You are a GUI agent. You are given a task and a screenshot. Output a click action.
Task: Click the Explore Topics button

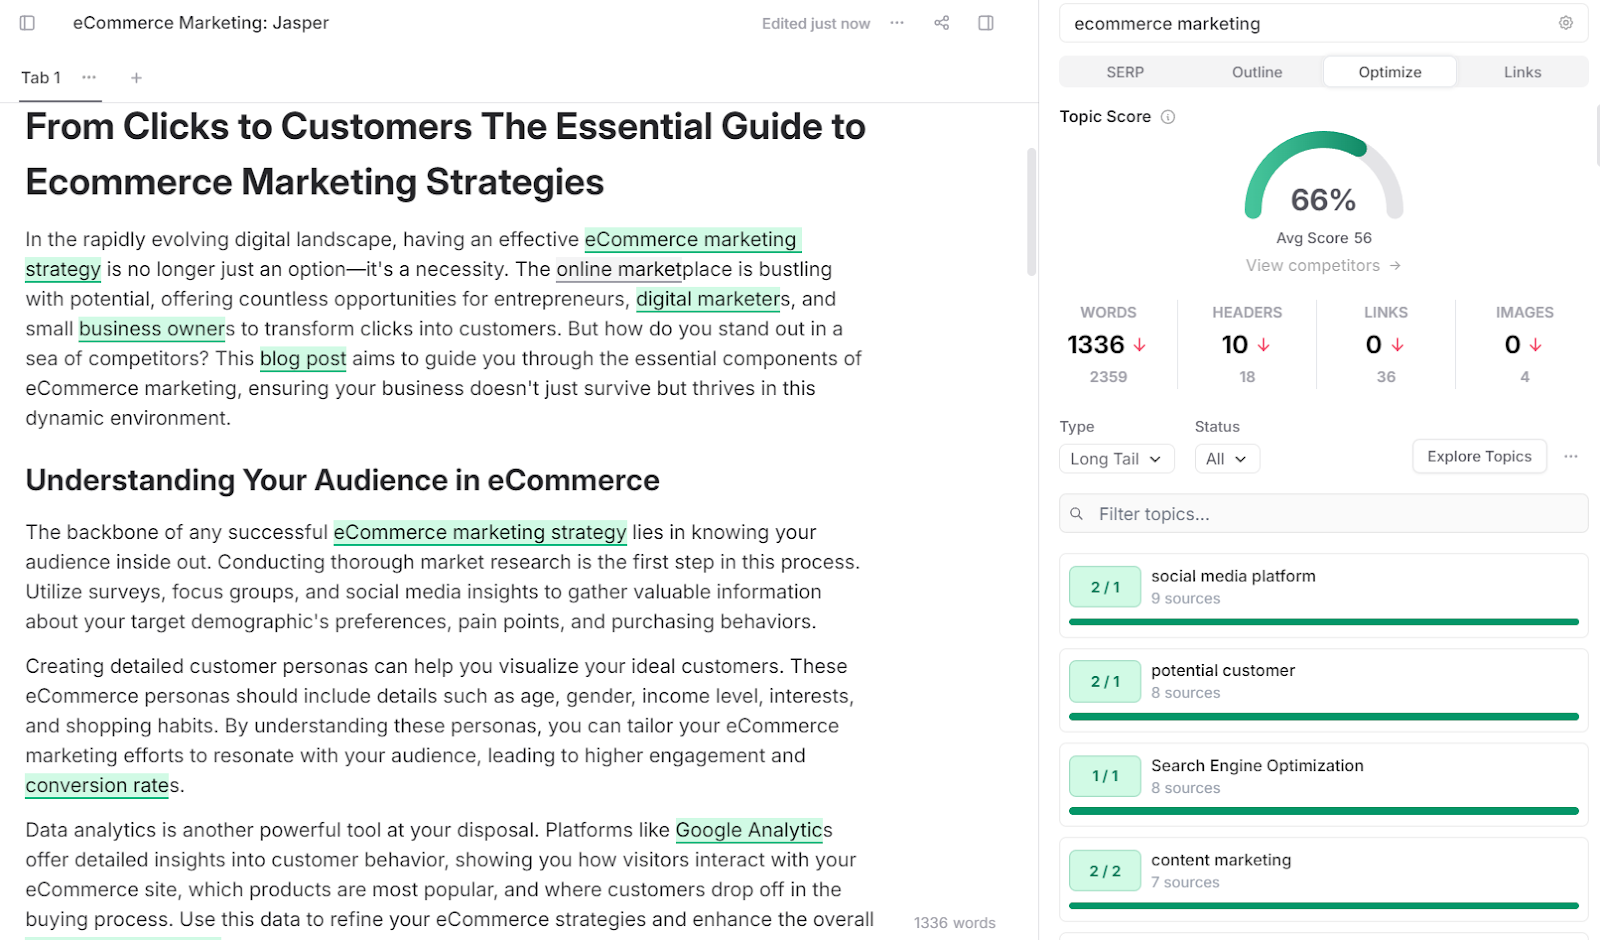point(1479,456)
